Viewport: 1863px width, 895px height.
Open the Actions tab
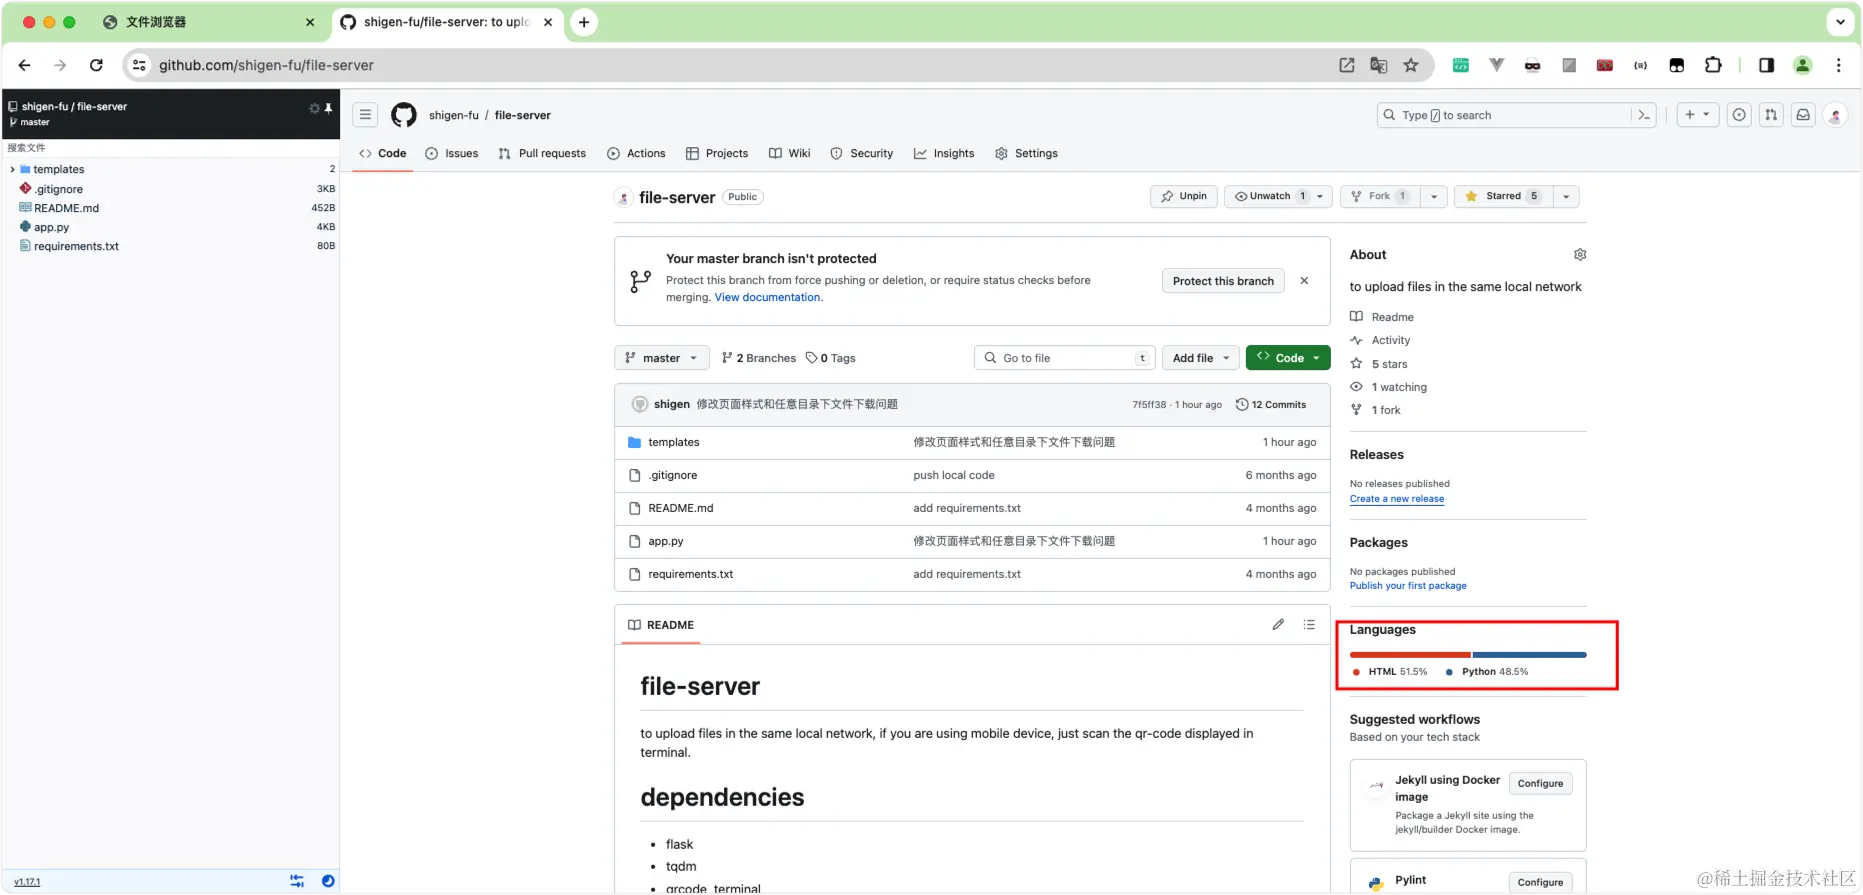click(636, 154)
